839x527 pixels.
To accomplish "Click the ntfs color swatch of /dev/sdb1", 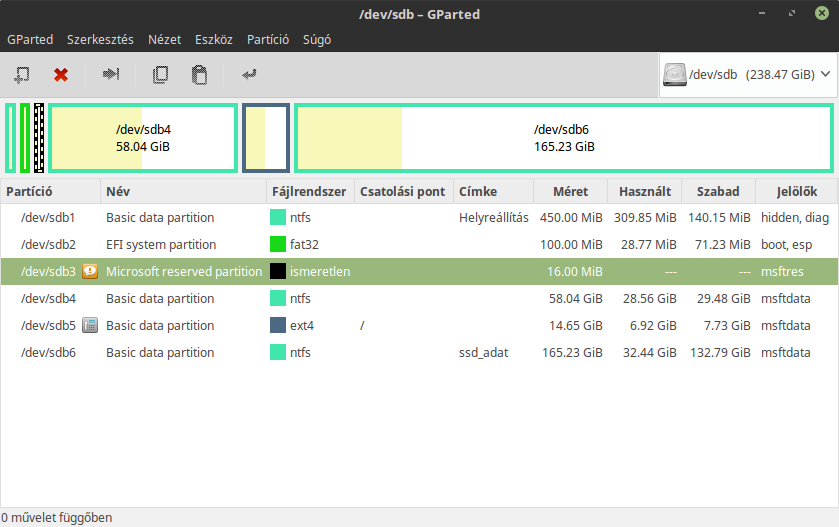I will coord(278,217).
